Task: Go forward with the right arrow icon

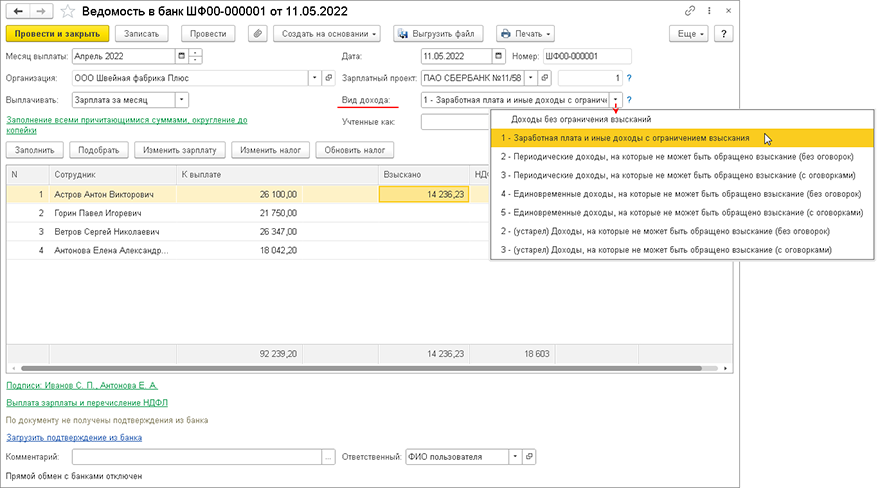Action: click(42, 11)
